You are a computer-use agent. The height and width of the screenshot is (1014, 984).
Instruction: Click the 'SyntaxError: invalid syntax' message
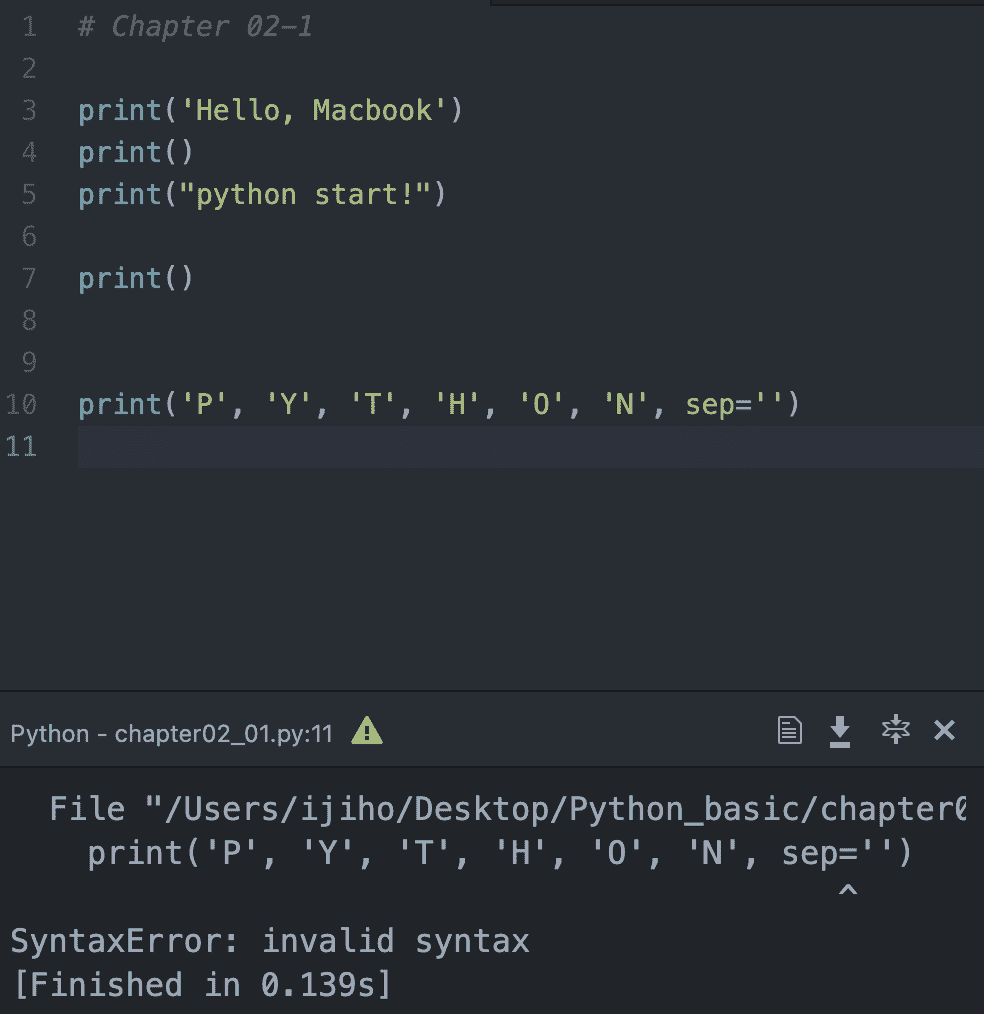pyautogui.click(x=270, y=941)
